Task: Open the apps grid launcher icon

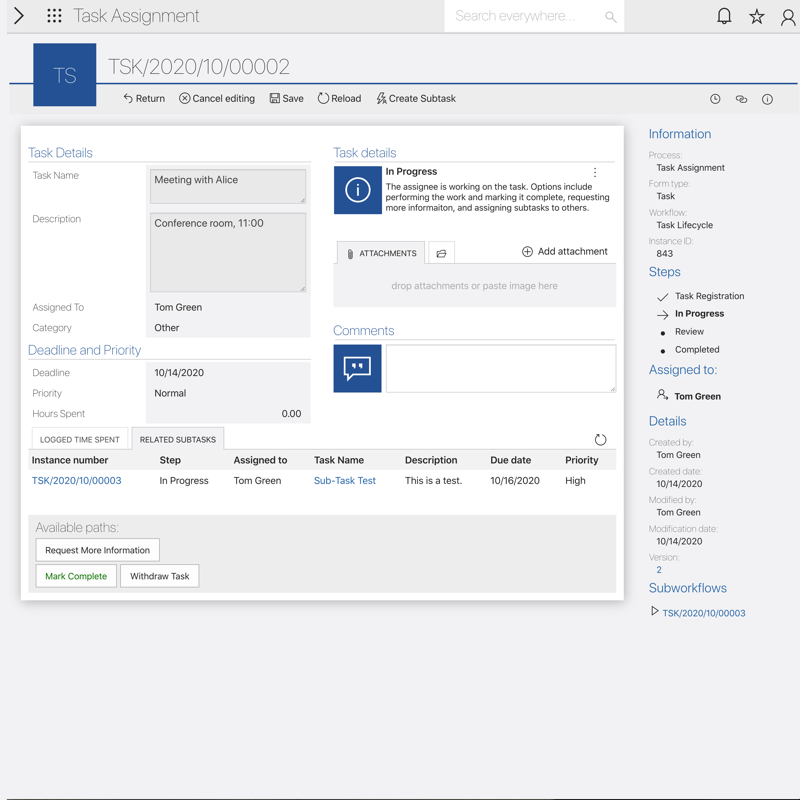Action: 54,16
